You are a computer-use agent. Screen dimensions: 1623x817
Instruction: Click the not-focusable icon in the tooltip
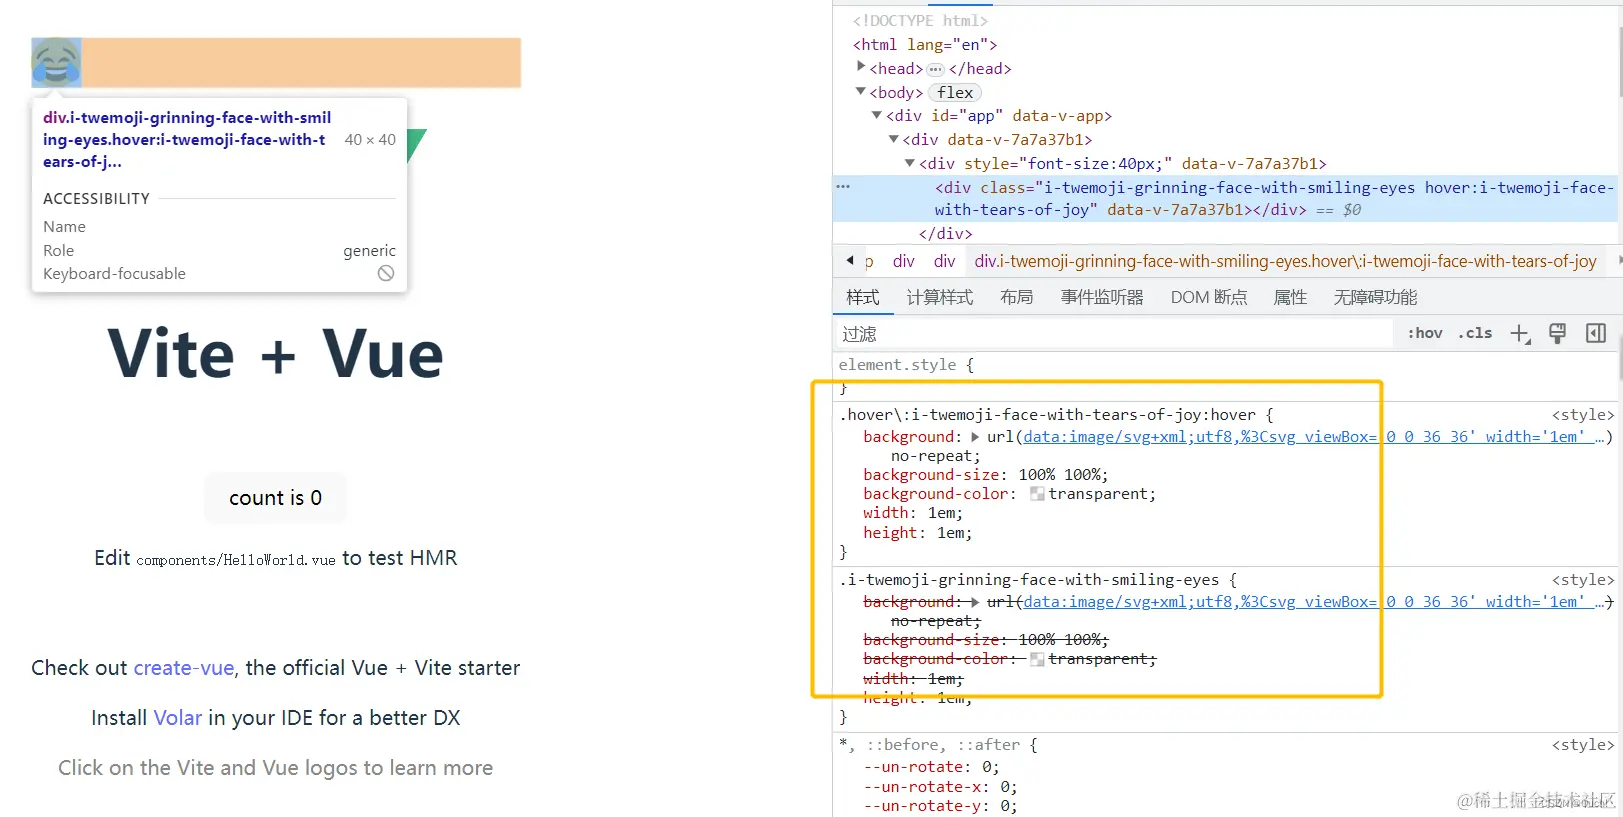click(386, 274)
